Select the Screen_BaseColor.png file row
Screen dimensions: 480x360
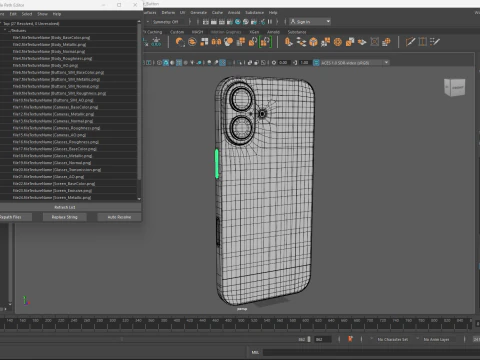68,184
